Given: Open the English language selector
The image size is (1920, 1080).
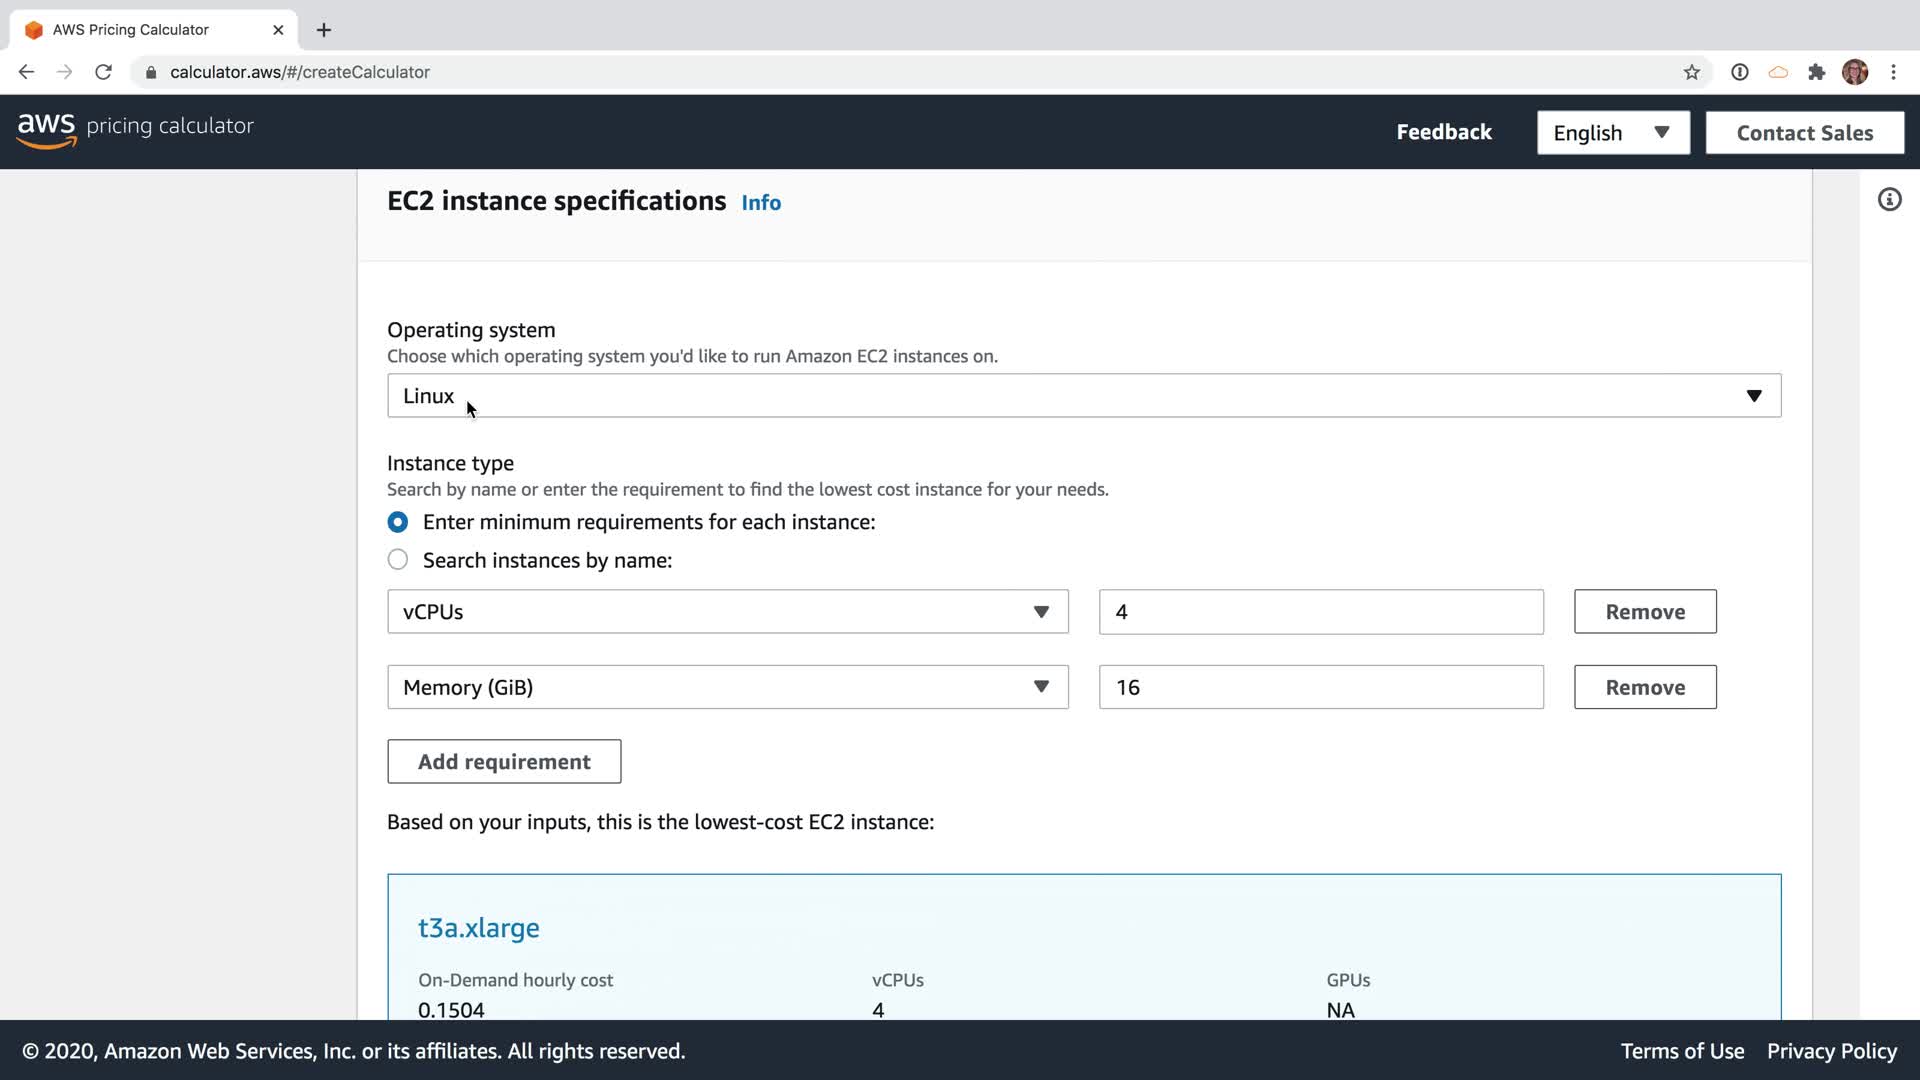Looking at the screenshot, I should (x=1612, y=133).
